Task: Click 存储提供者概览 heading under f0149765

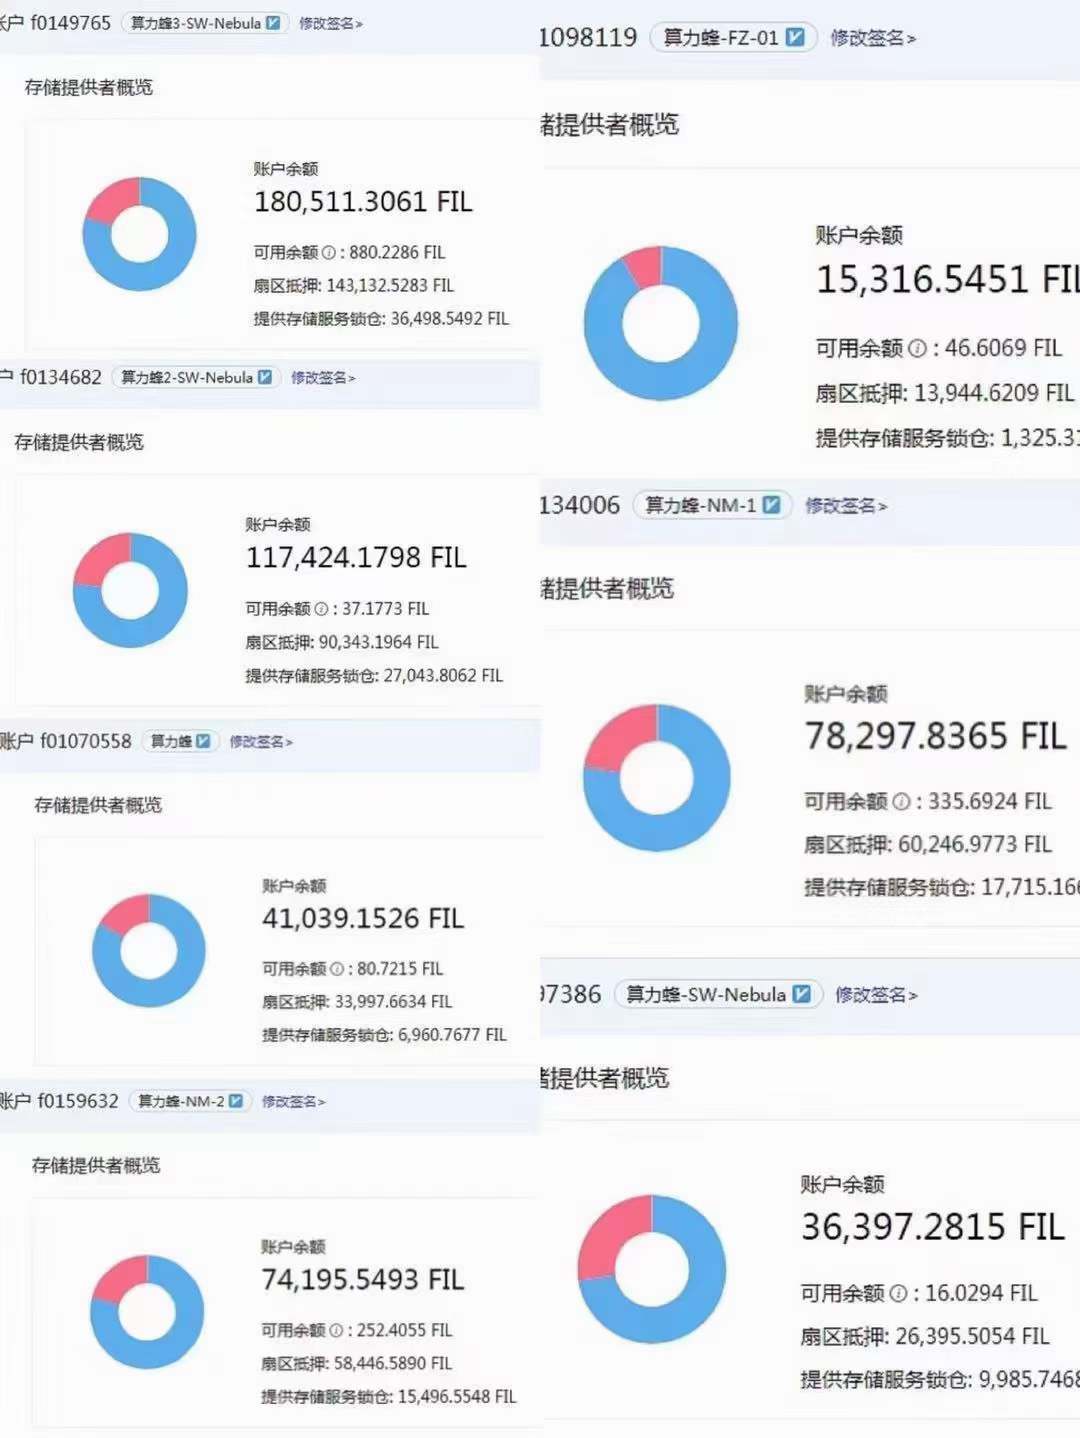Action: tap(89, 87)
